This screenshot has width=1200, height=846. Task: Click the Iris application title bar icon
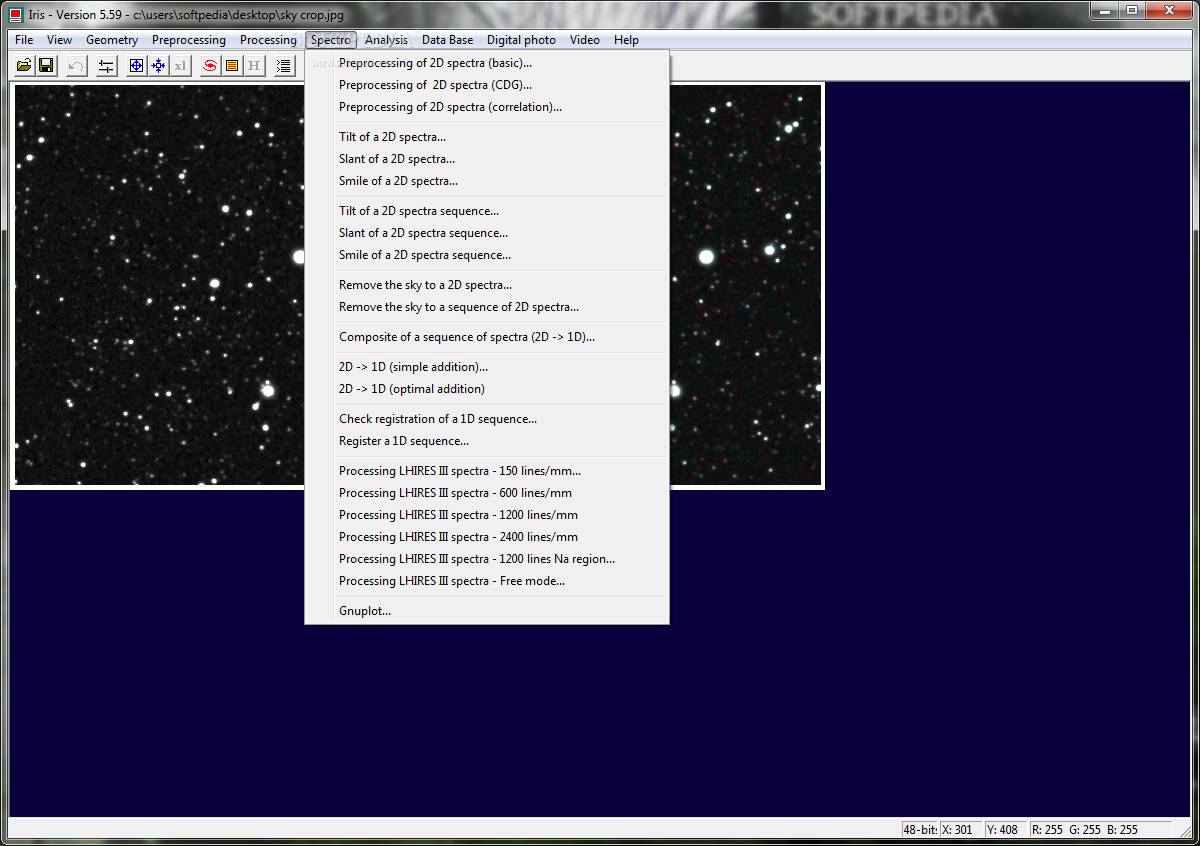click(x=15, y=15)
